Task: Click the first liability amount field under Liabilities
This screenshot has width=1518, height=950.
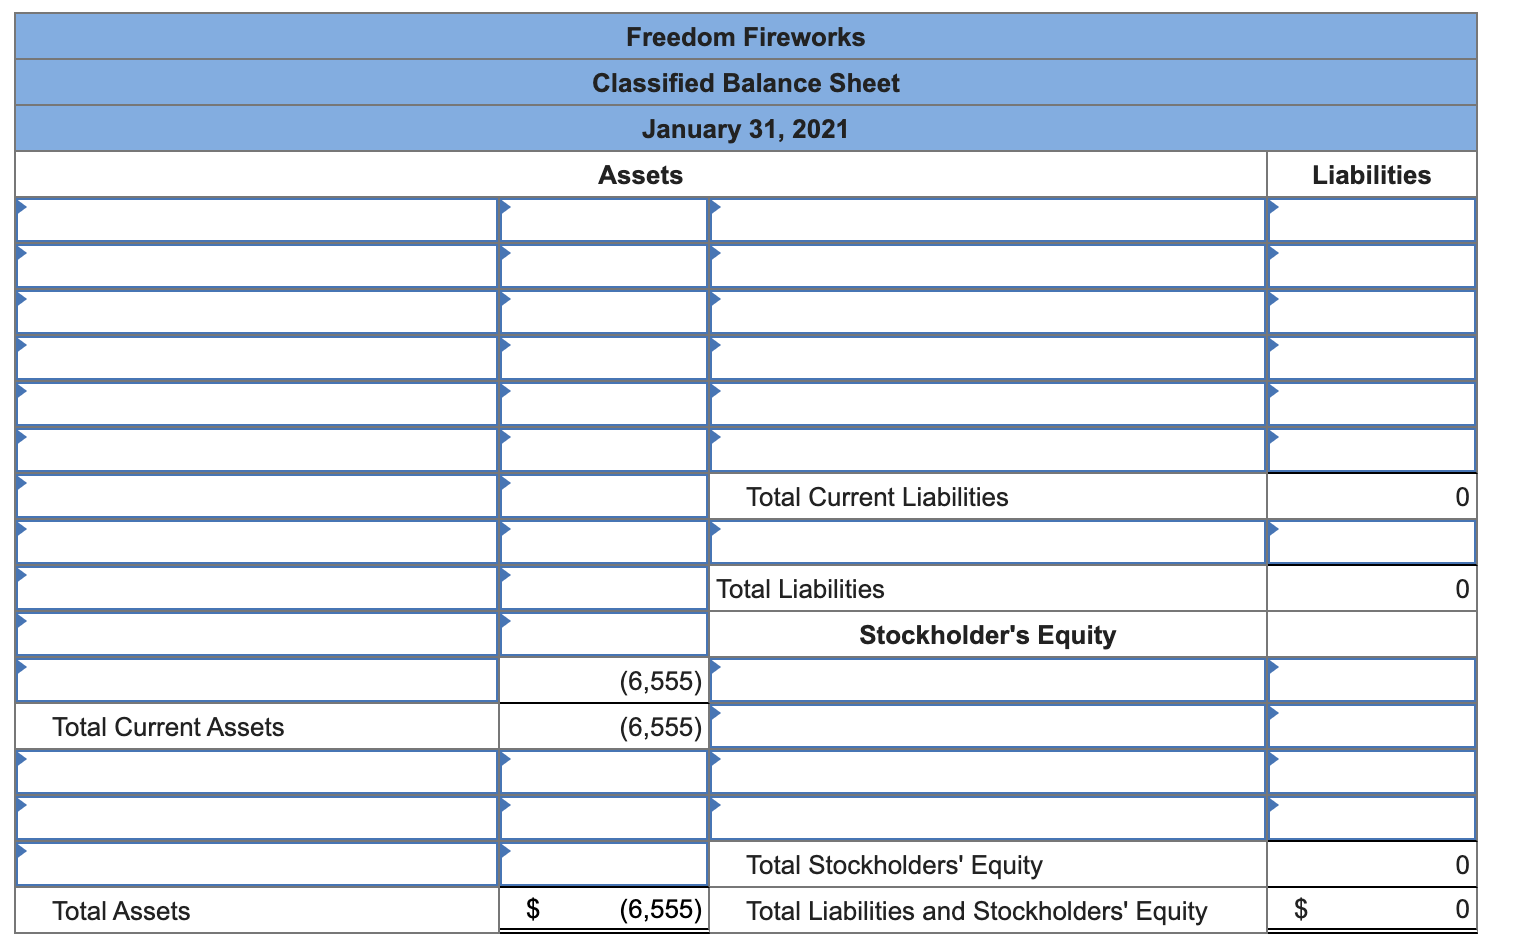Action: point(1372,220)
